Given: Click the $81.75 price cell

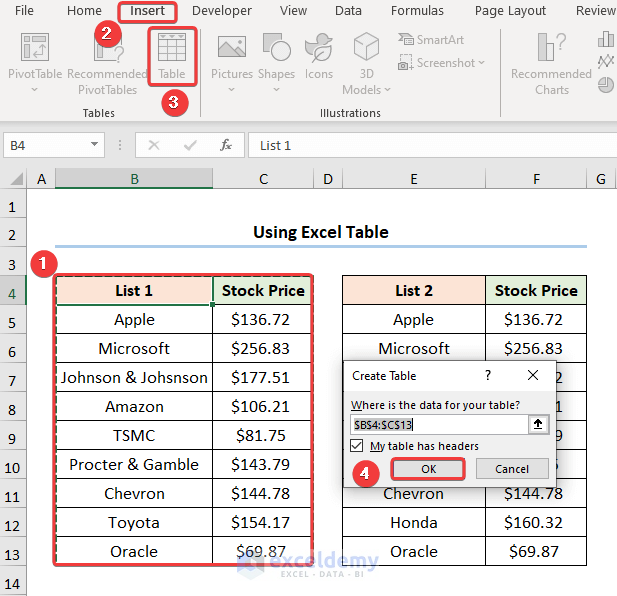Looking at the screenshot, I should click(x=261, y=435).
